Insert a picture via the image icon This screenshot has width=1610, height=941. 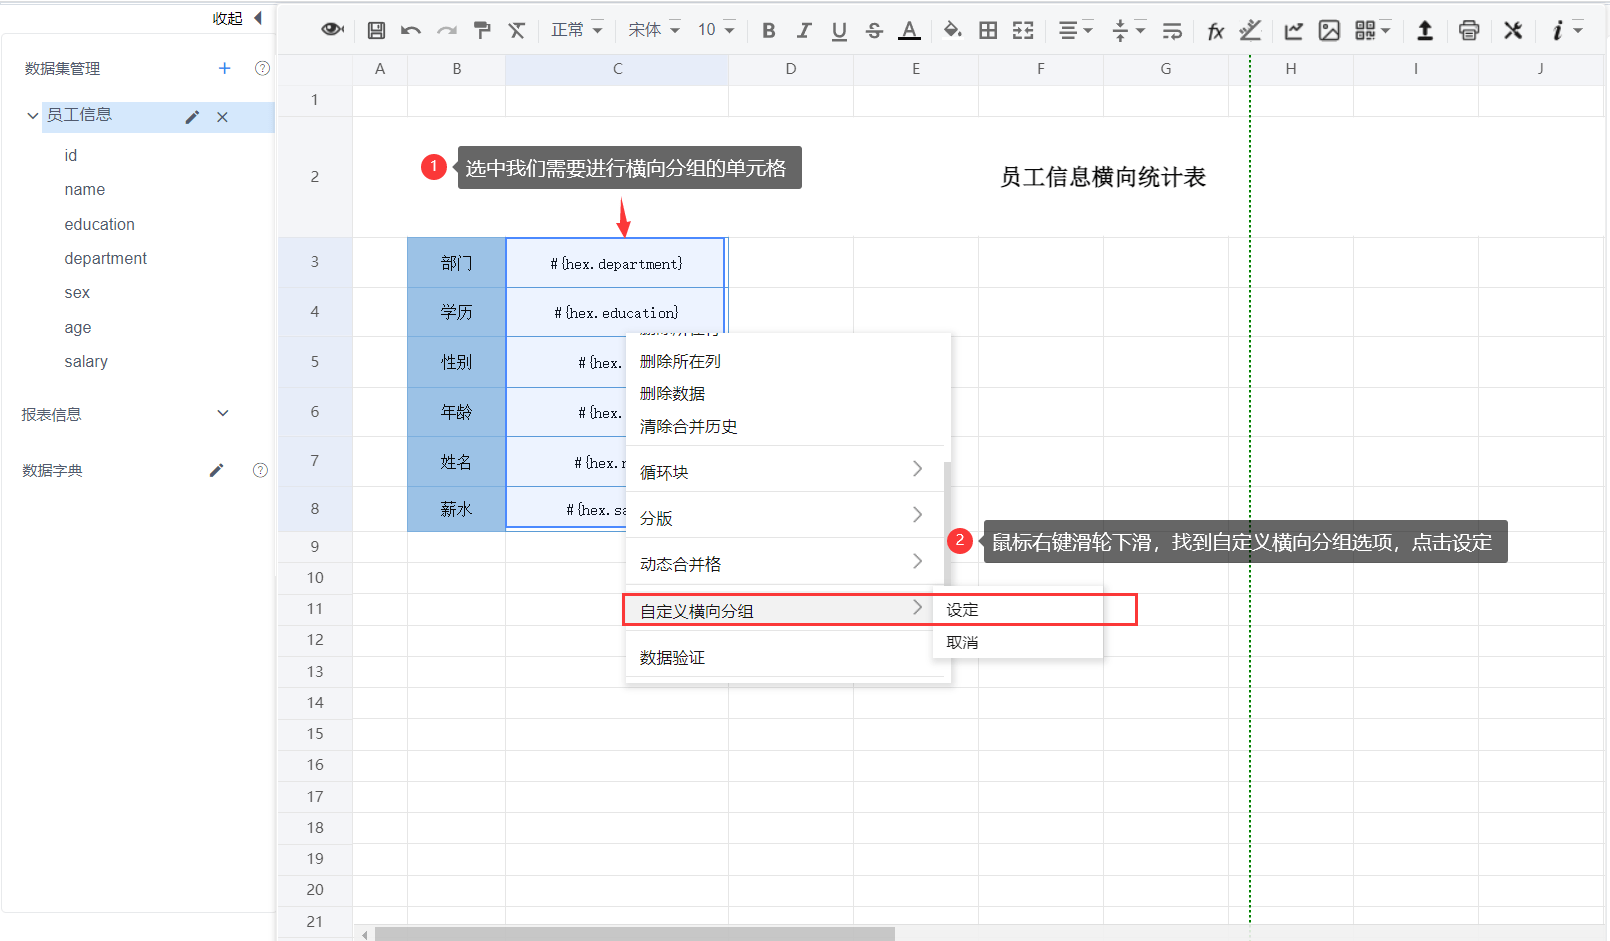1329,30
